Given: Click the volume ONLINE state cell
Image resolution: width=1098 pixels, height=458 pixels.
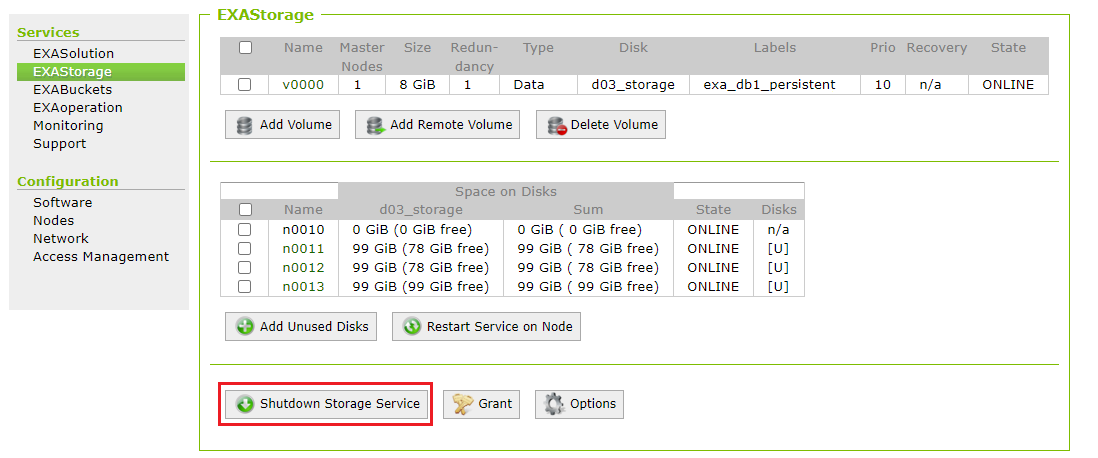Looking at the screenshot, I should pyautogui.click(x=1008, y=85).
